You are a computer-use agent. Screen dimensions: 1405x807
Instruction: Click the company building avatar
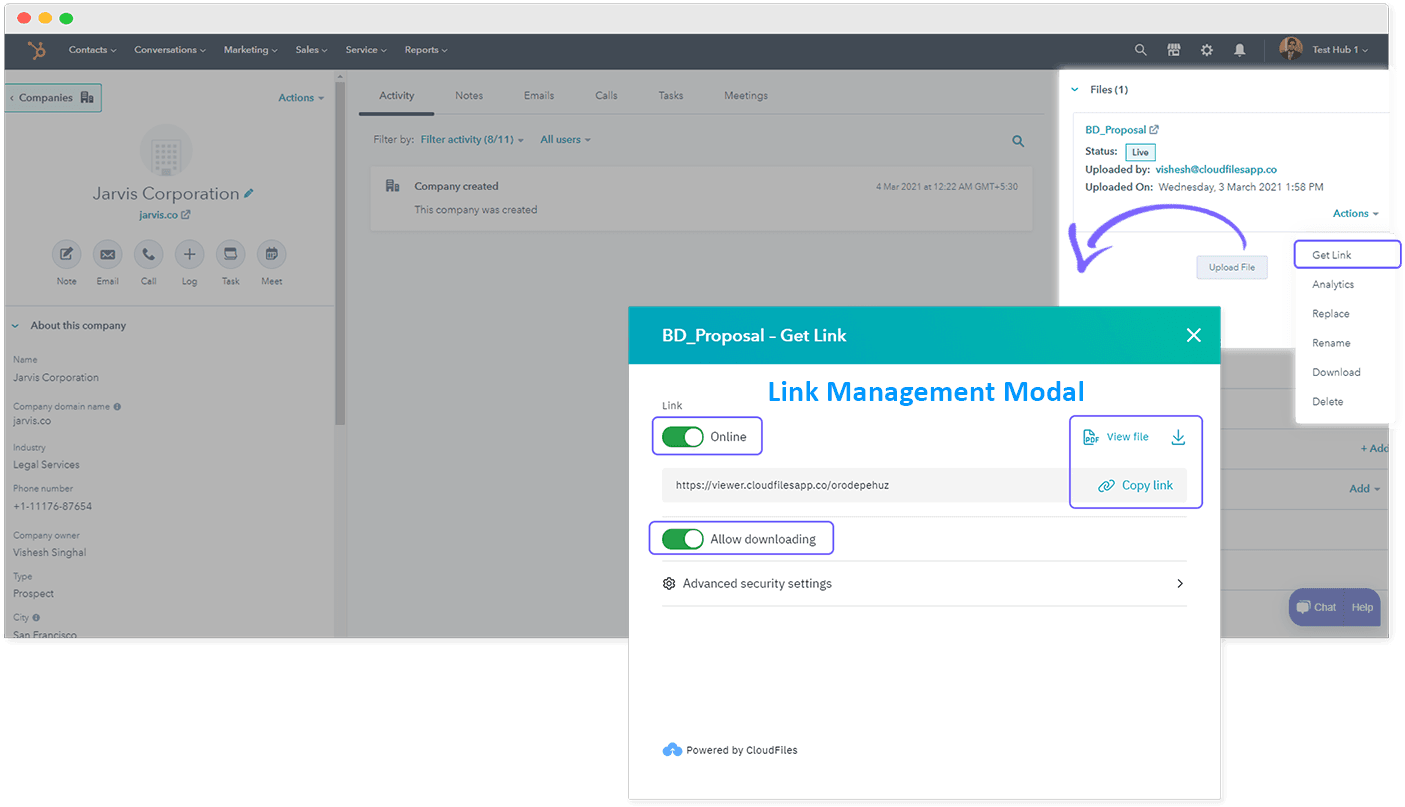coord(166,150)
